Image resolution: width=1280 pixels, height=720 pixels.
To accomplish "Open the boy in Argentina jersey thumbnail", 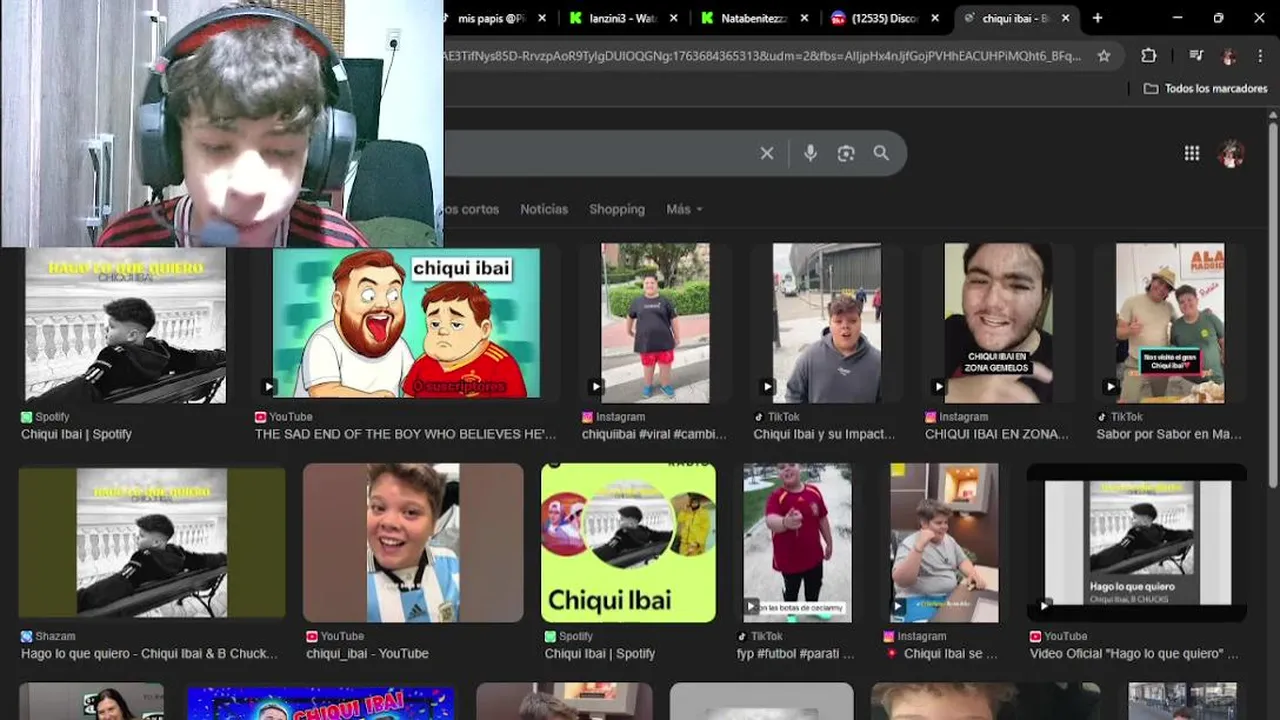I will tap(413, 543).
